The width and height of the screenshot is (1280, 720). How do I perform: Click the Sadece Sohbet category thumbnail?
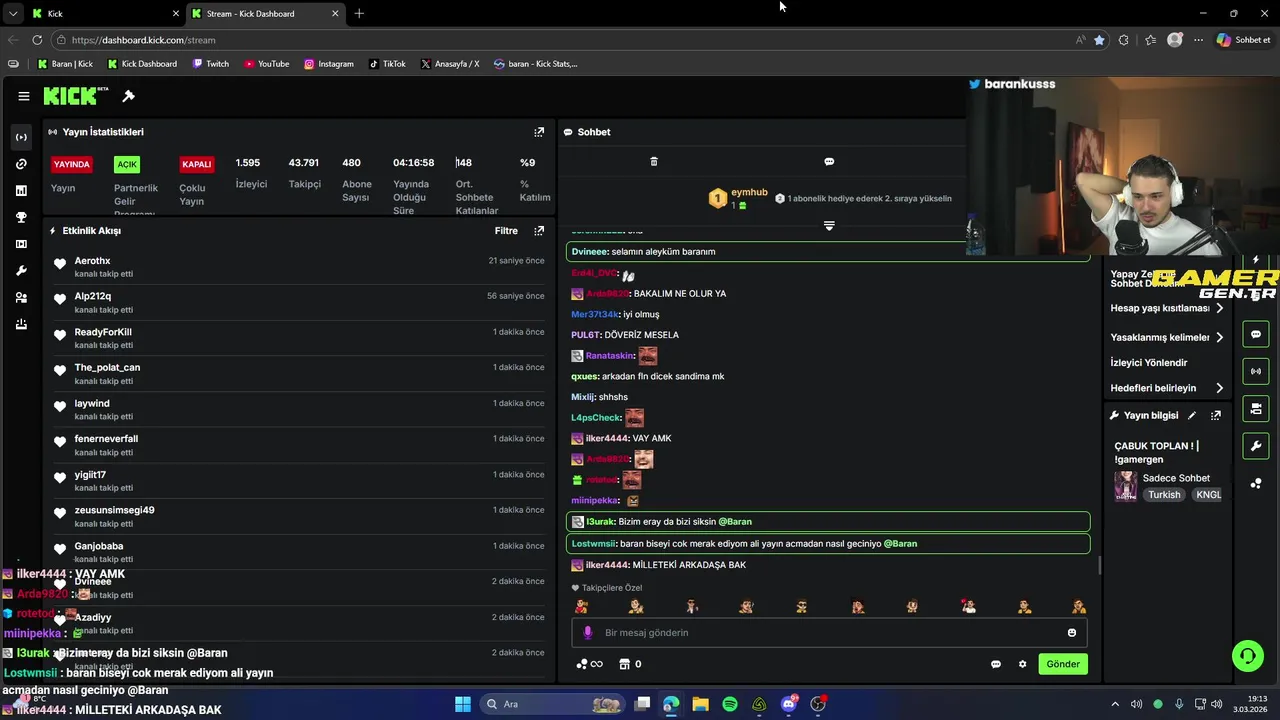(1126, 486)
